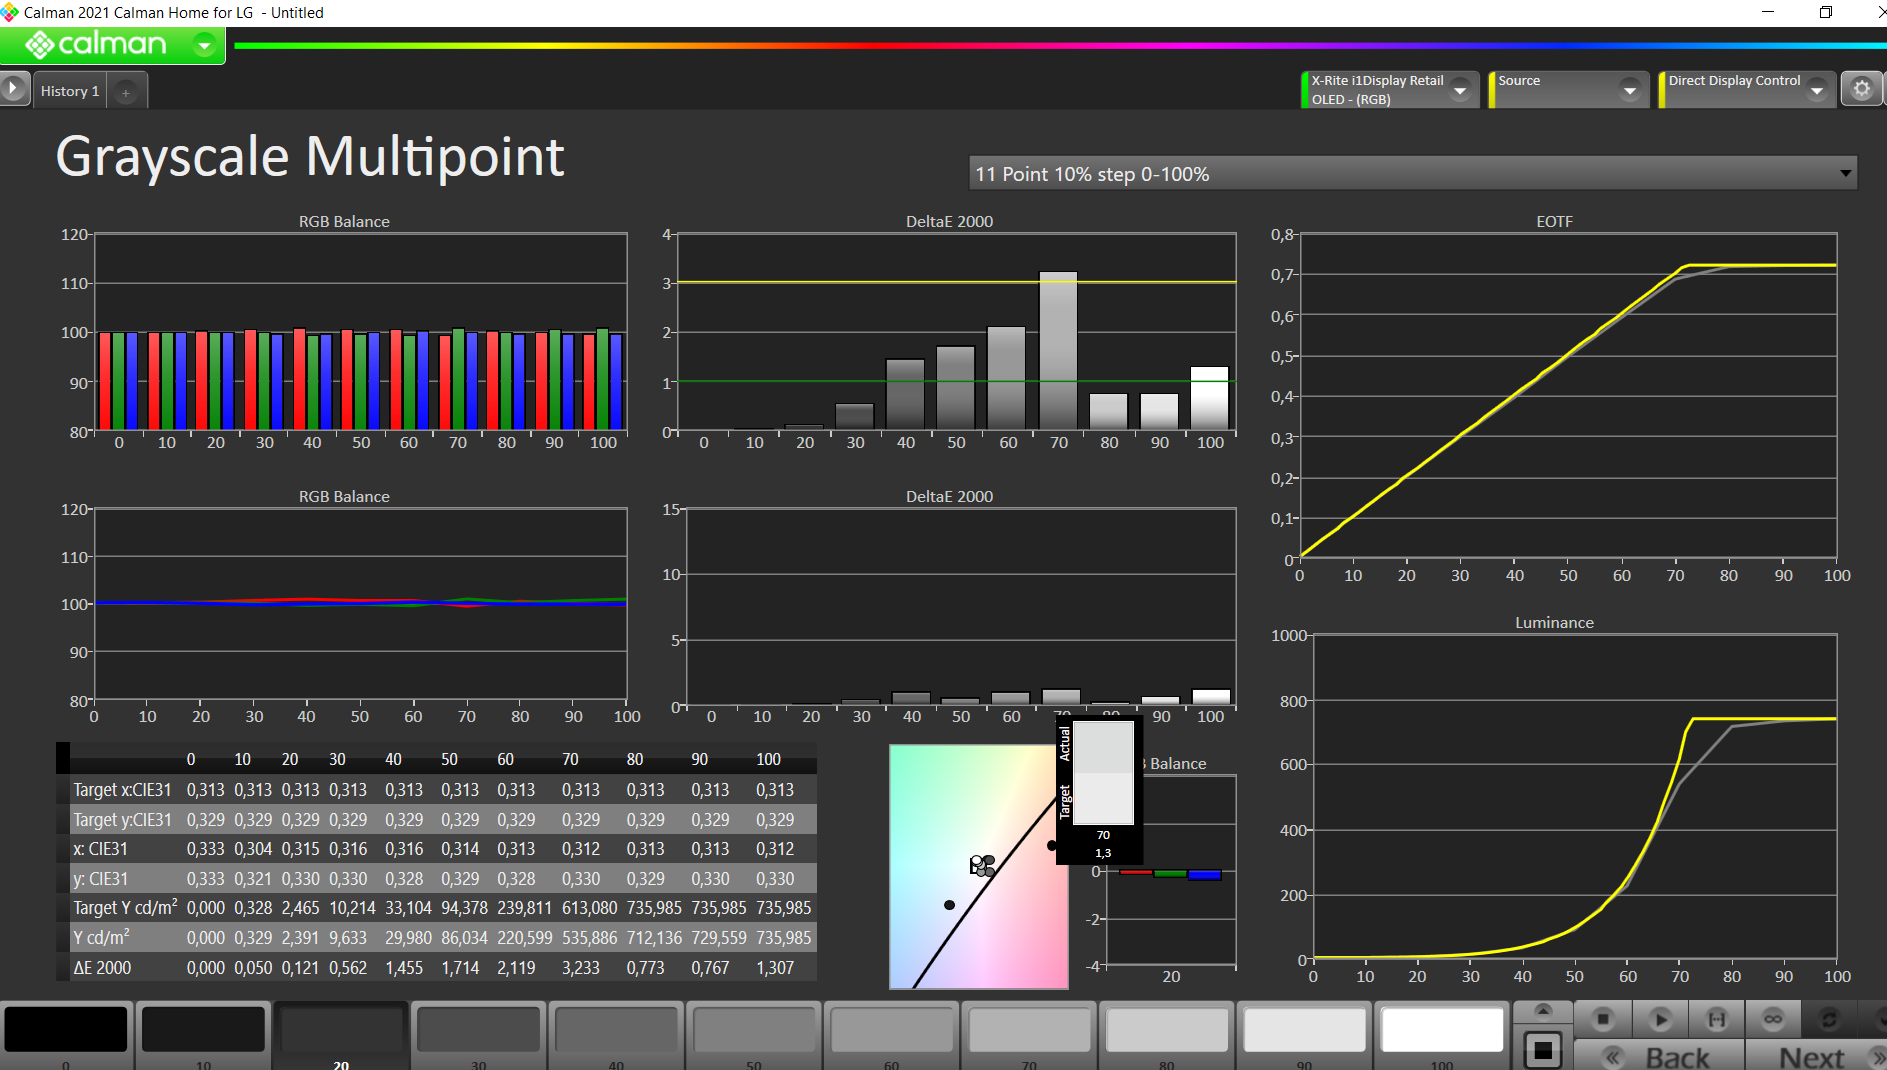Restore the window using title bar button
The width and height of the screenshot is (1887, 1070).
(x=1825, y=12)
